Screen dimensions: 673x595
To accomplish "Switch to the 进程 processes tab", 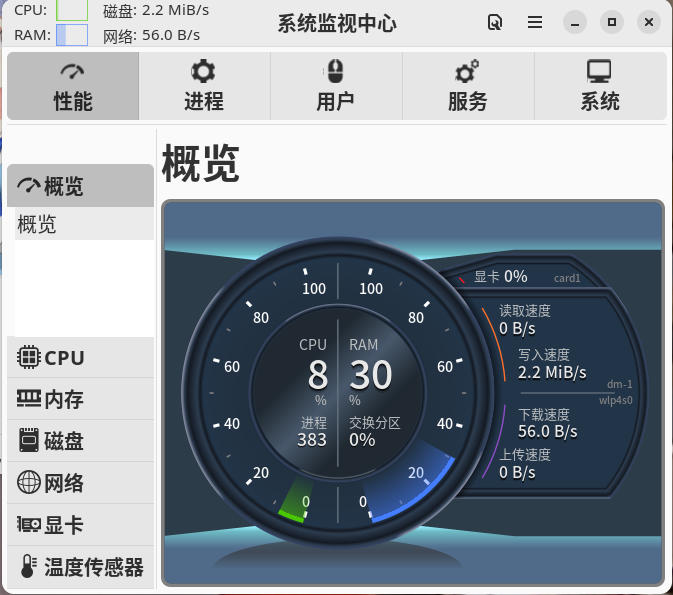I will coord(204,86).
